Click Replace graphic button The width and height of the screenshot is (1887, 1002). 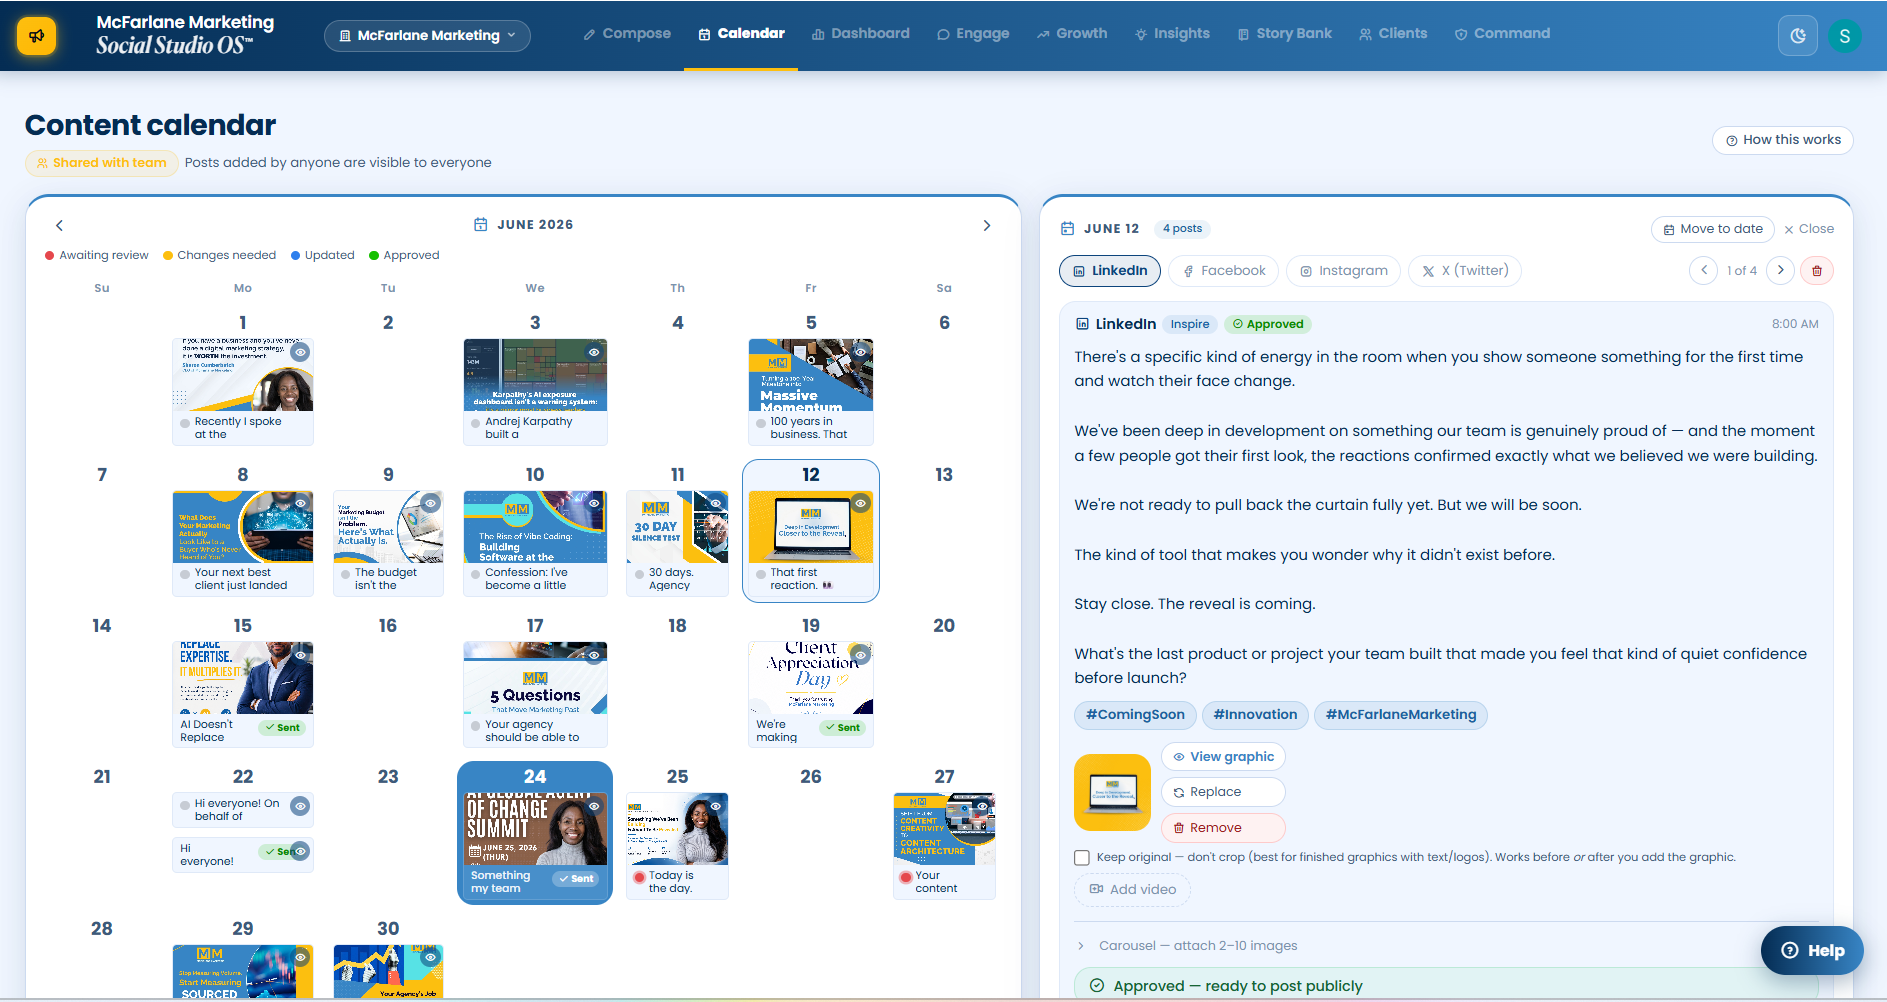coord(1223,792)
